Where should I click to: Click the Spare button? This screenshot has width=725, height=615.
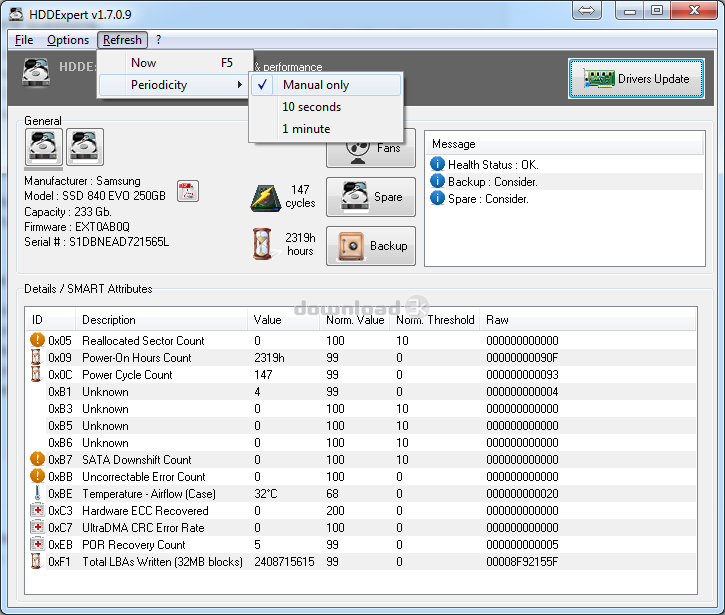pyautogui.click(x=370, y=197)
